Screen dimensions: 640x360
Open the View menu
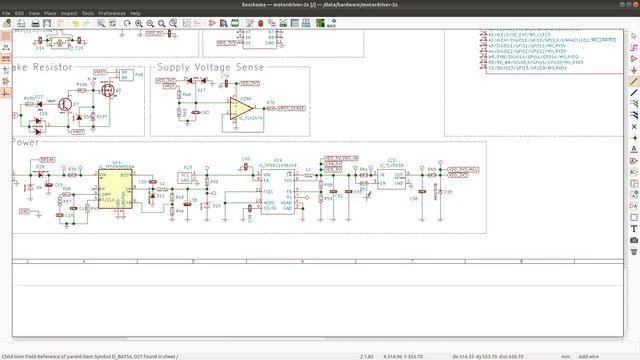34,13
